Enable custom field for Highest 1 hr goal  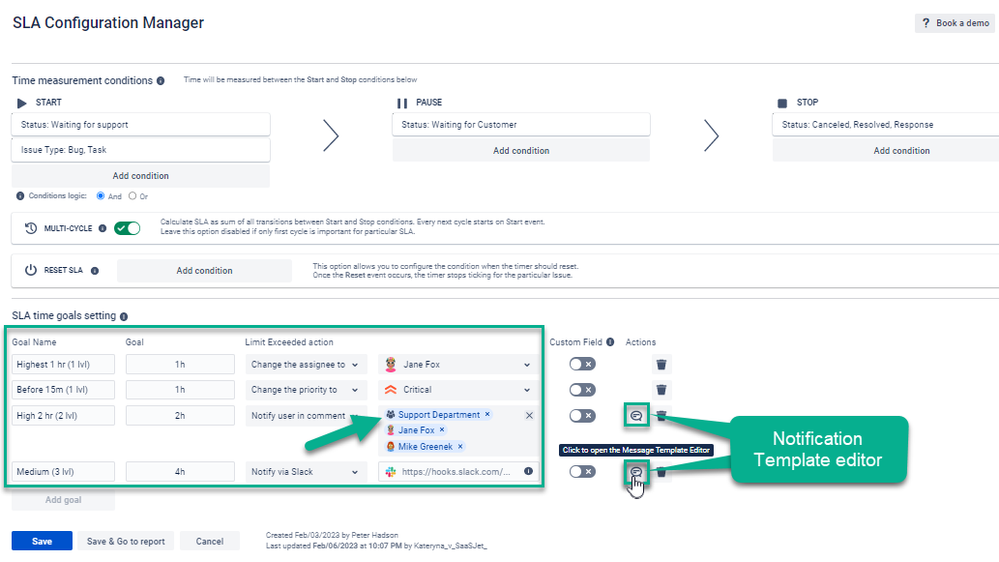(x=582, y=364)
